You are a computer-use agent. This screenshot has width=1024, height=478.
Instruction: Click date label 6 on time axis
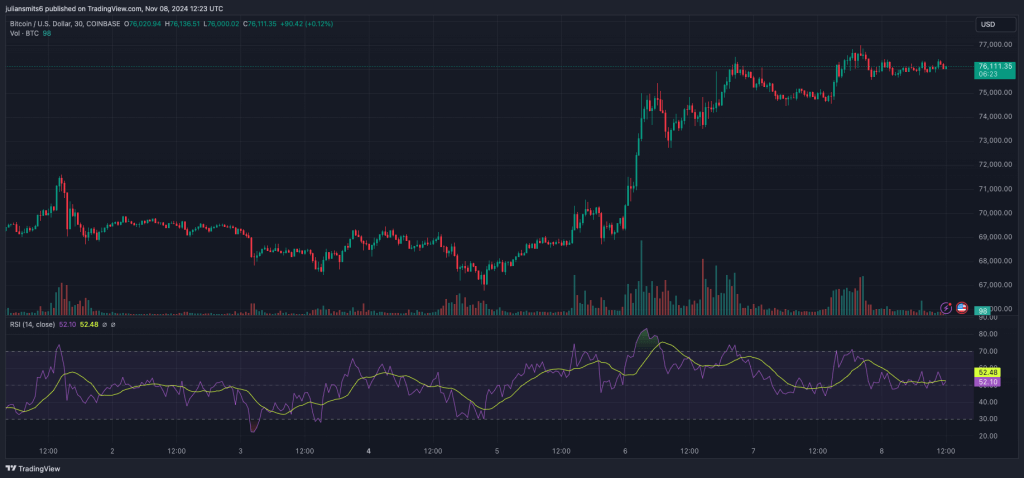pyautogui.click(x=625, y=451)
